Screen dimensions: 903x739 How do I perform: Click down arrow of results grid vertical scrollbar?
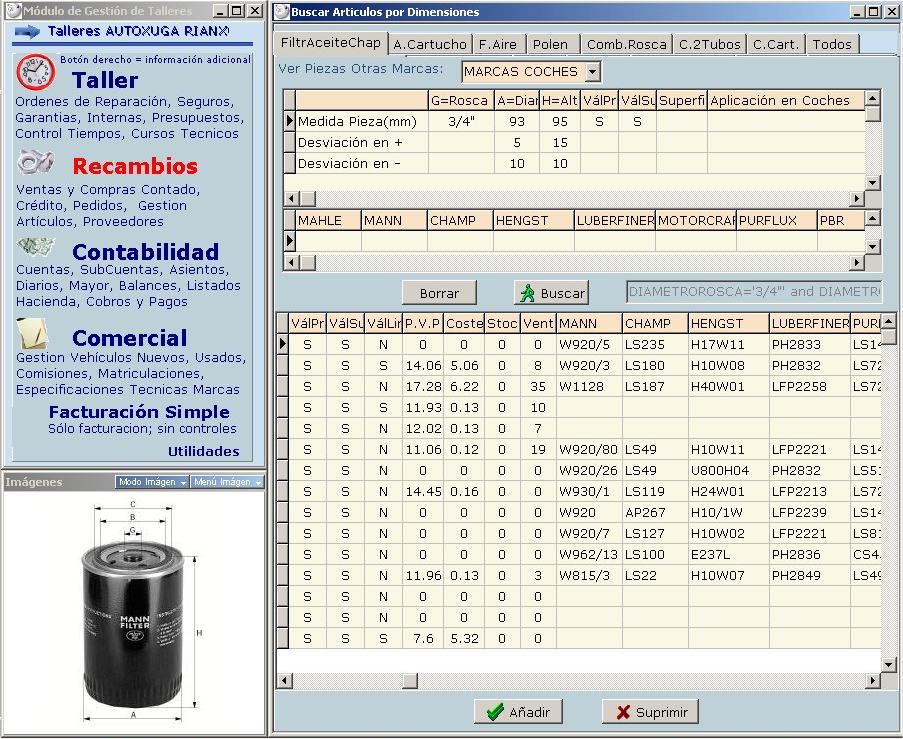889,666
